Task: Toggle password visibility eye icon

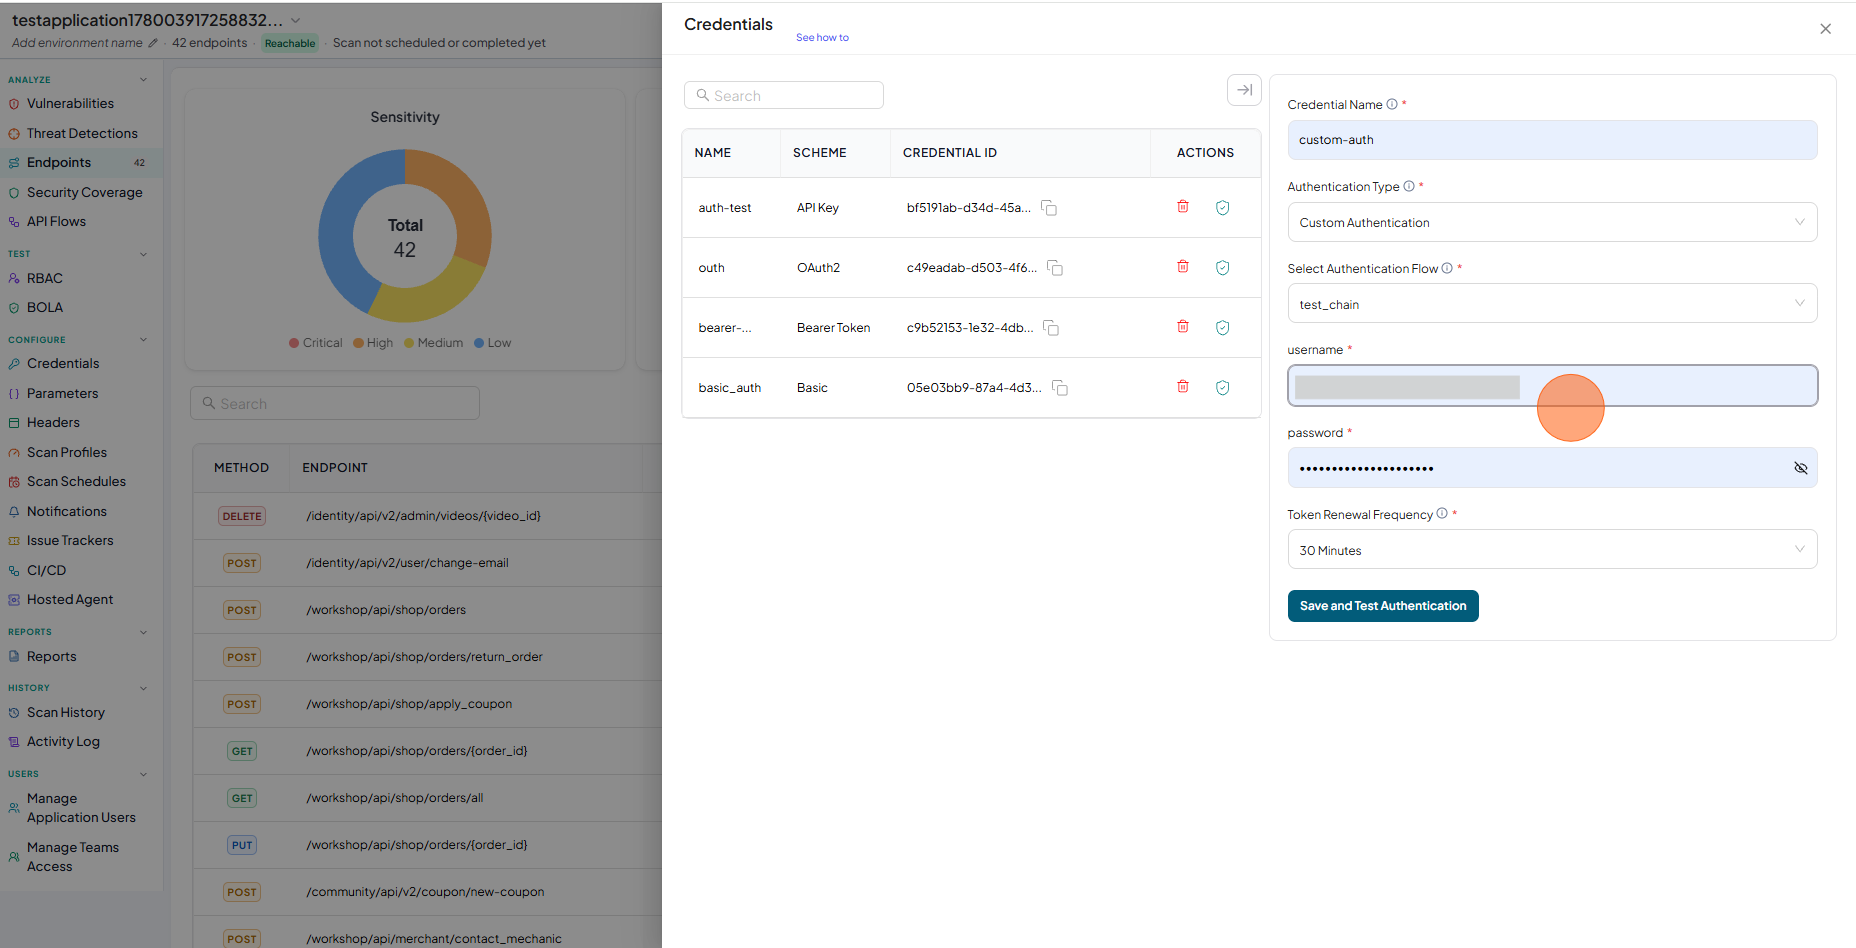Action: [x=1800, y=468]
